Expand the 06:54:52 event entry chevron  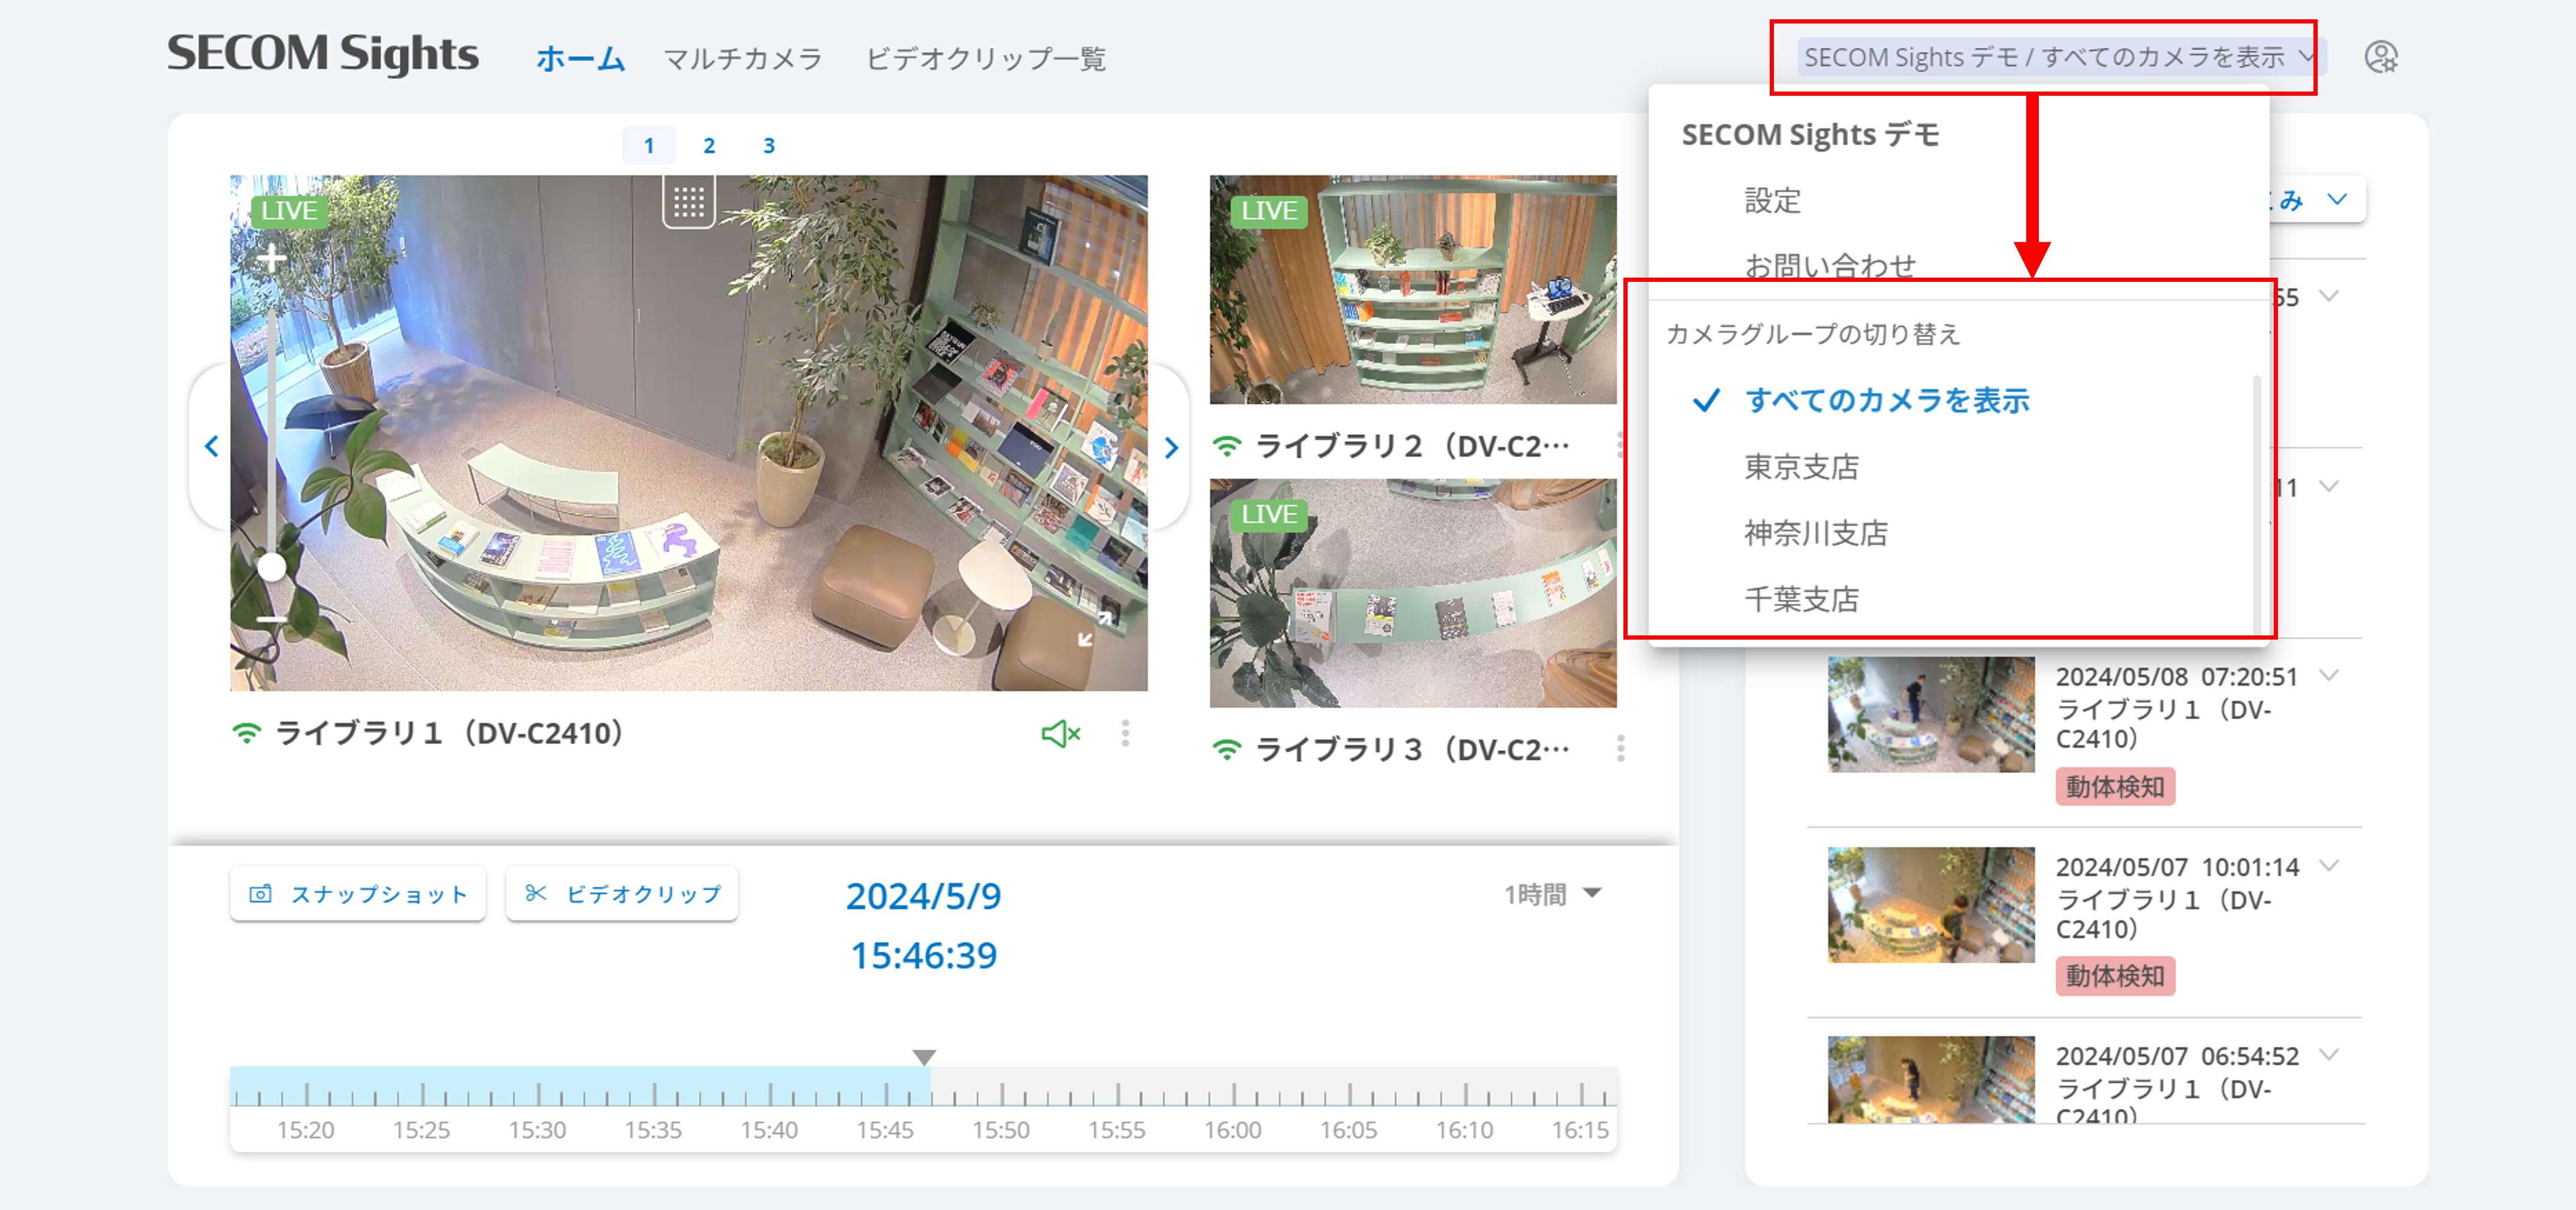2329,1054
